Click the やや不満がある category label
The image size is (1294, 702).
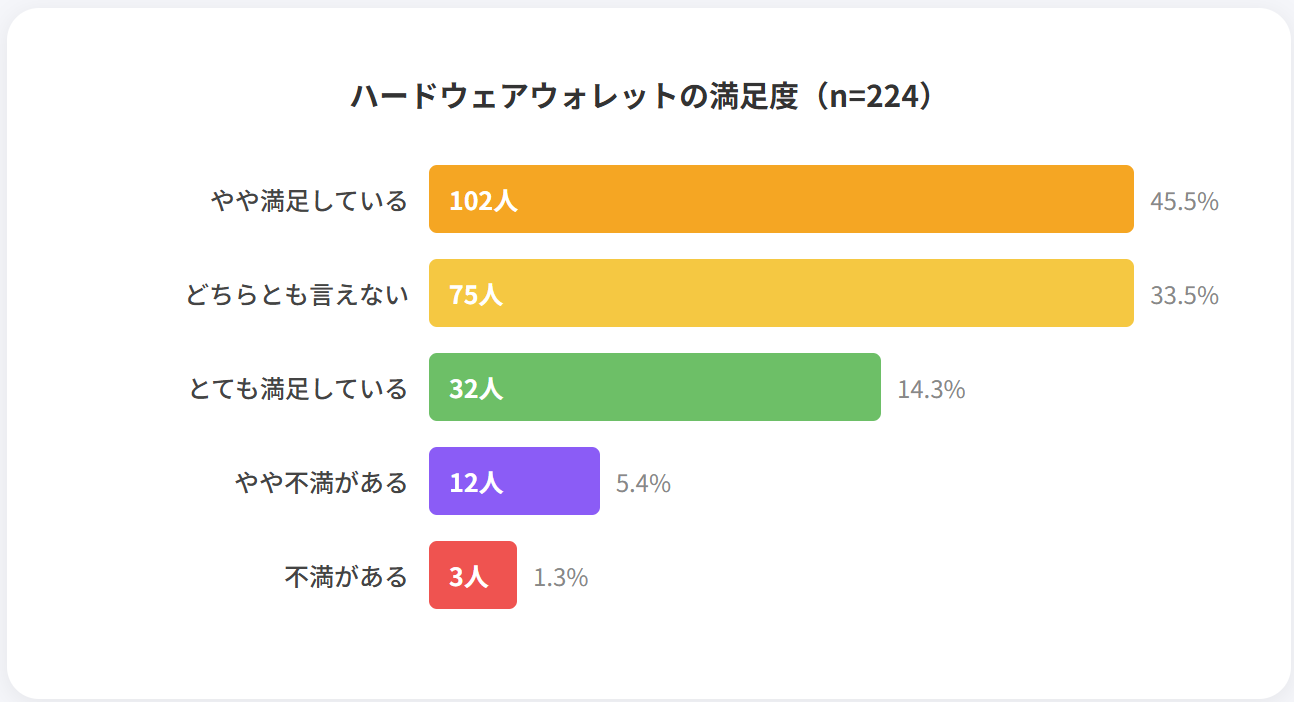coord(321,483)
